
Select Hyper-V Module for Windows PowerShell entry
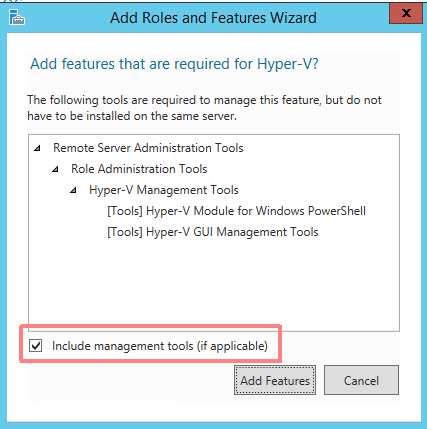tap(236, 211)
